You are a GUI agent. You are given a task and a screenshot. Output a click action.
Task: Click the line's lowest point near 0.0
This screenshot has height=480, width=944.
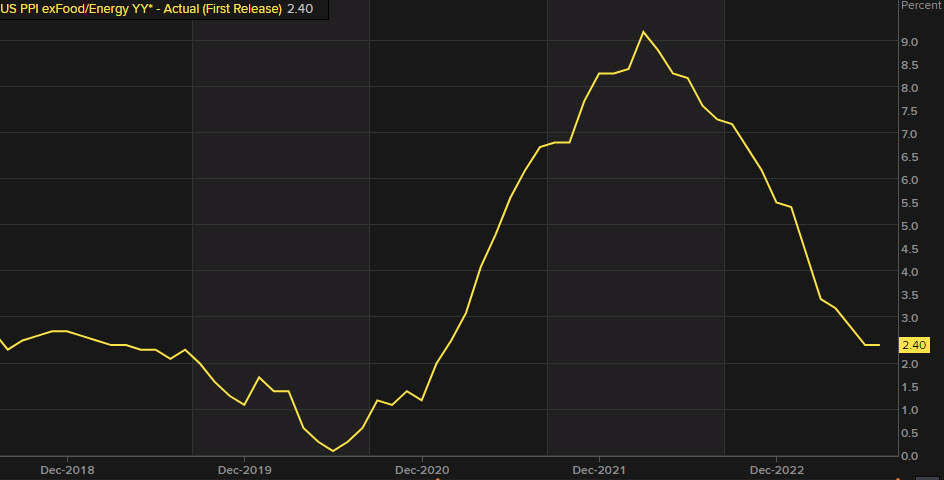[333, 450]
